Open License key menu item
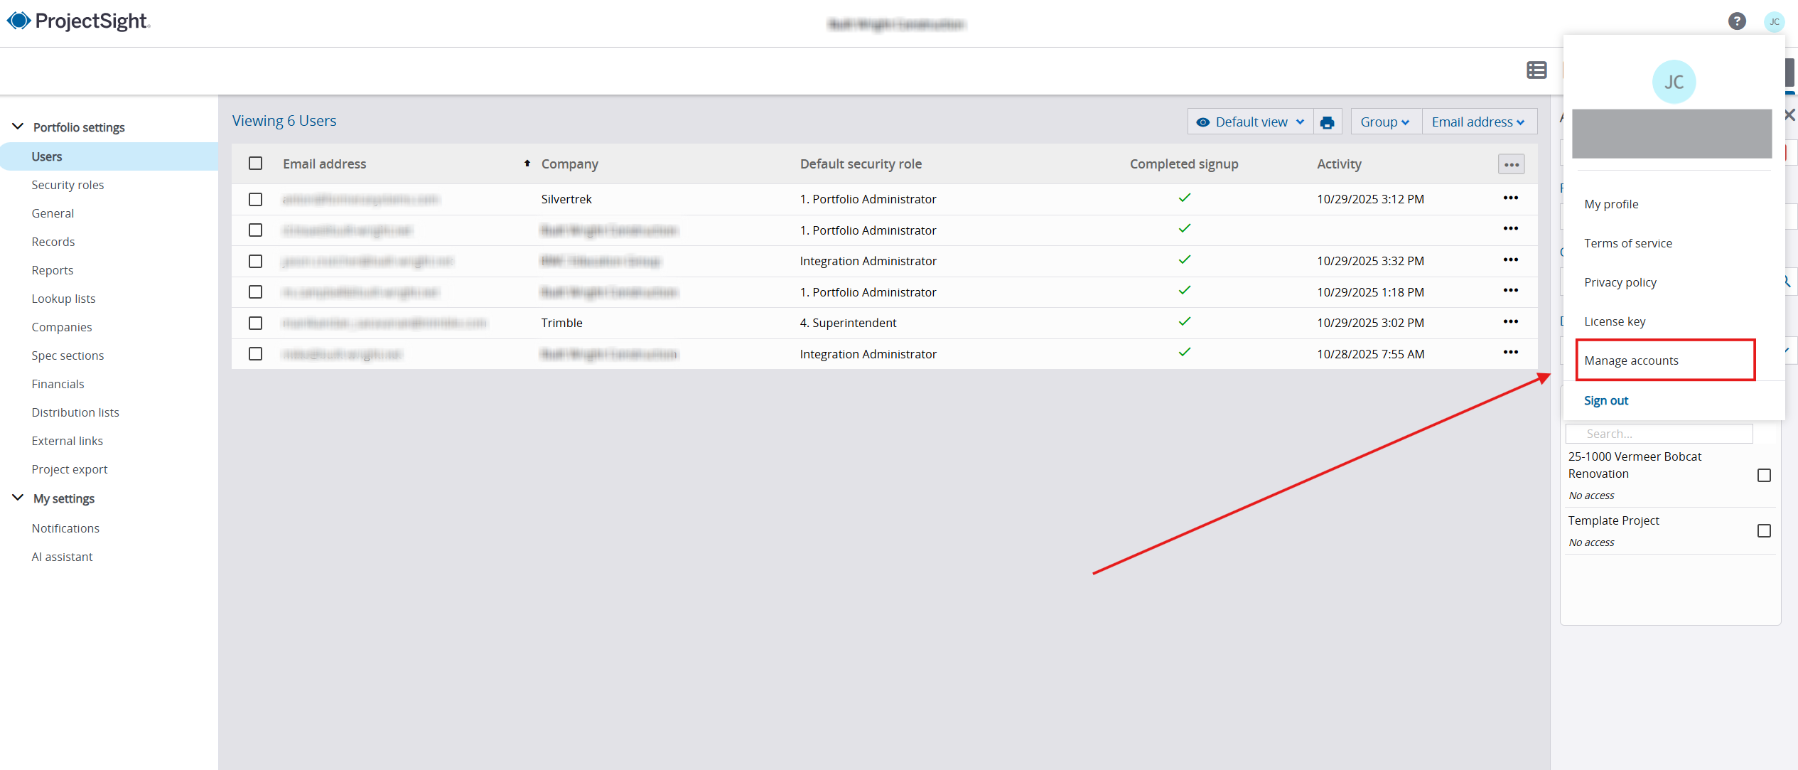This screenshot has width=1798, height=770. [x=1614, y=321]
